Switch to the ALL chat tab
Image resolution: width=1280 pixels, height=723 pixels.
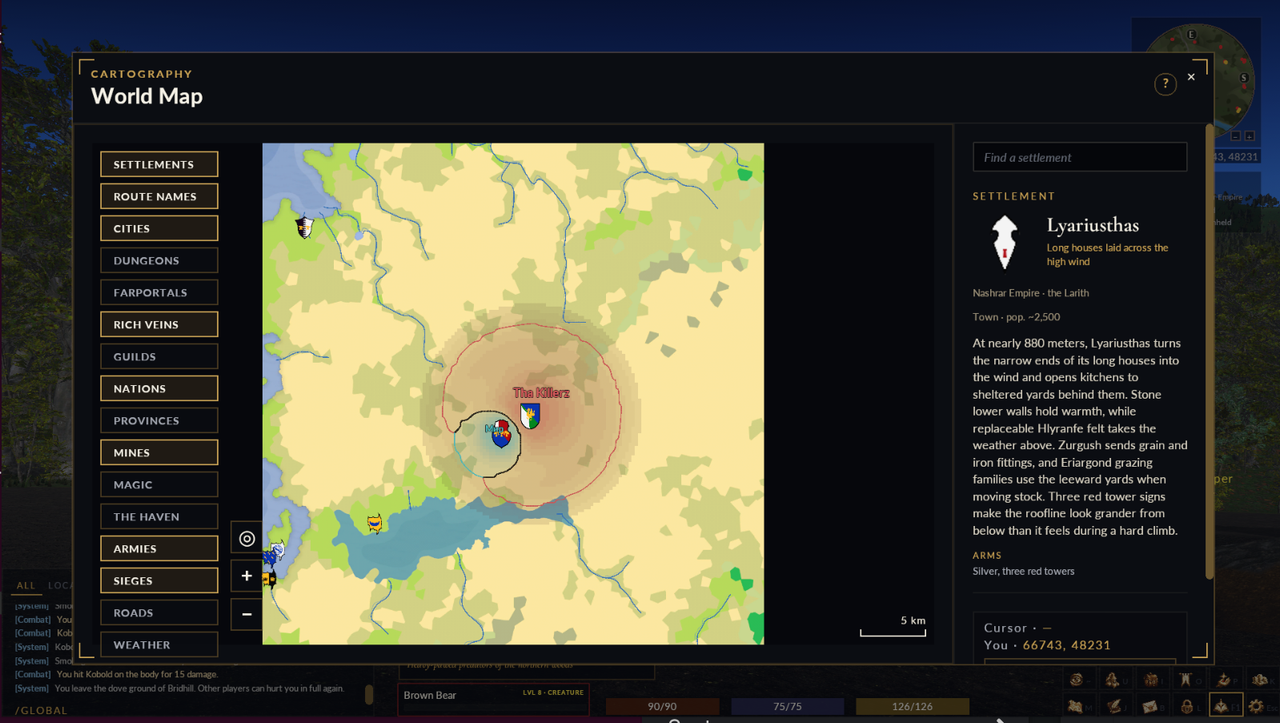[x=26, y=585]
